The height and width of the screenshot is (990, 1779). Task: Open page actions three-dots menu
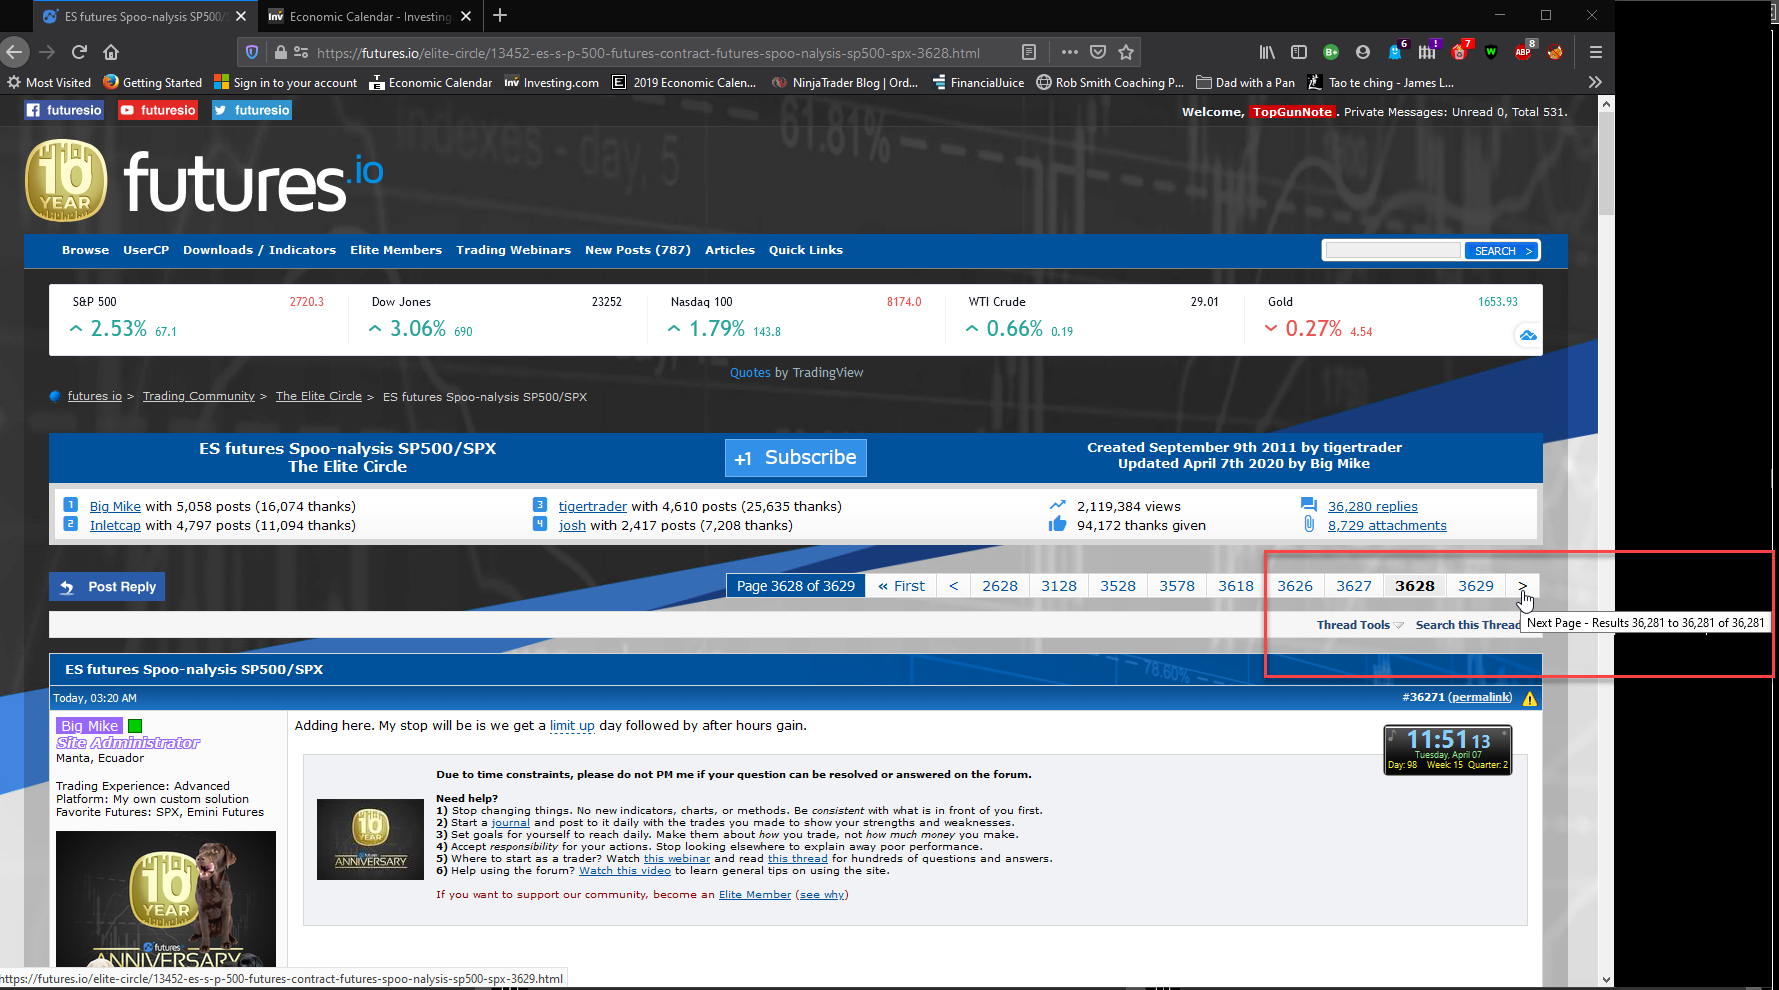(1069, 52)
